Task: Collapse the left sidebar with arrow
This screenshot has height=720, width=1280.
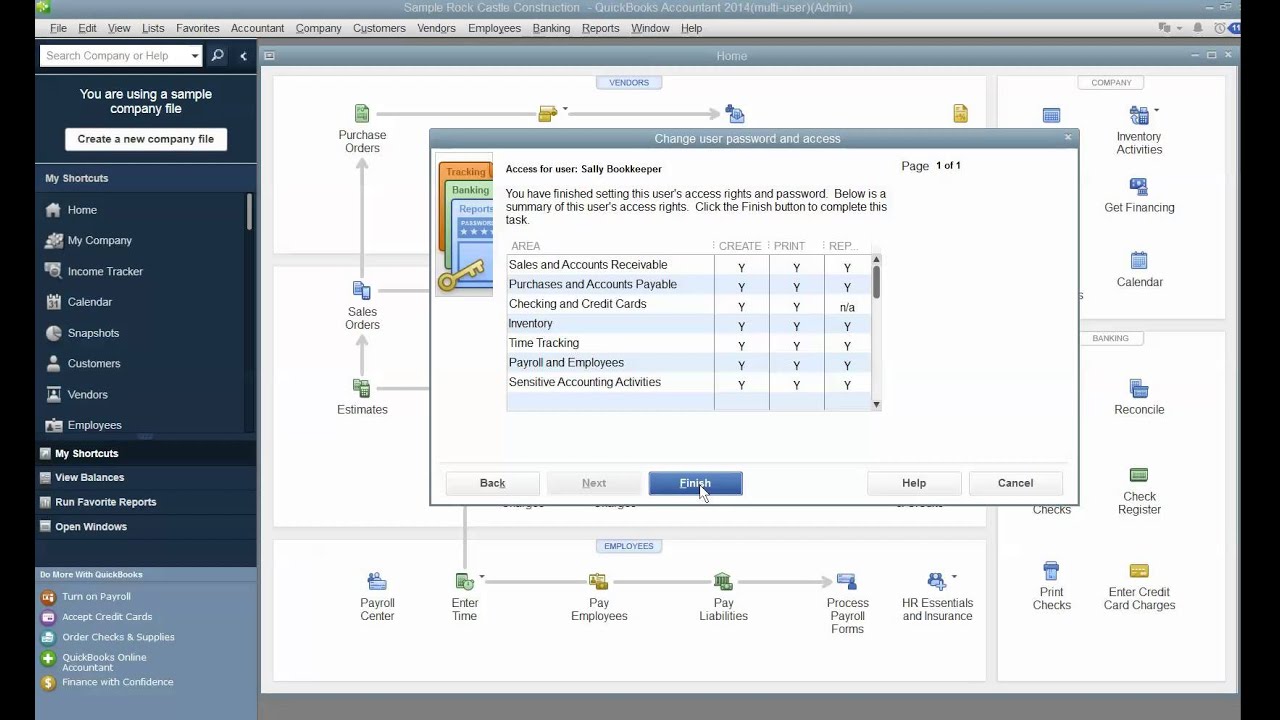Action: pyautogui.click(x=243, y=56)
